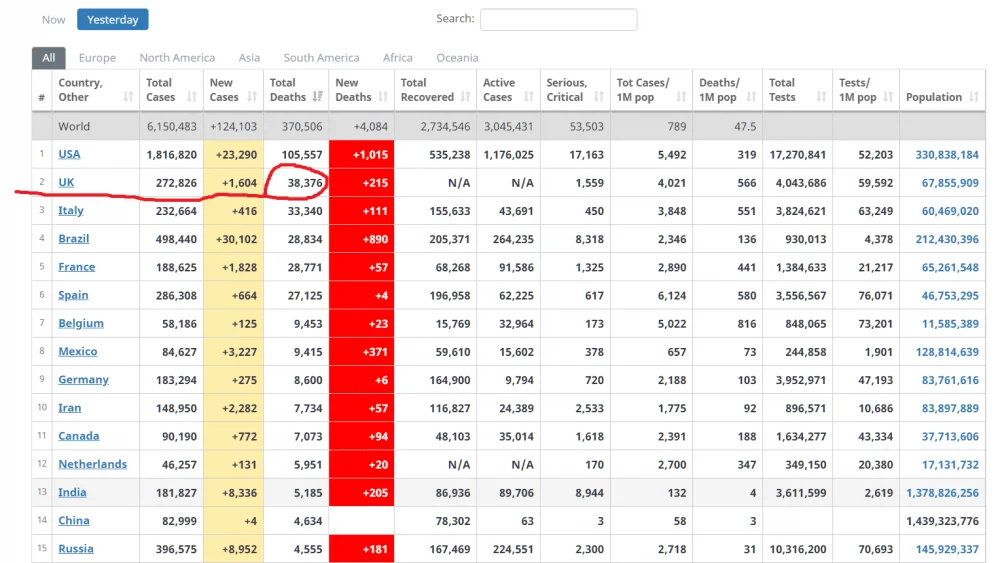The image size is (1000, 563).
Task: Sort by Active Cases column arrow
Action: pyautogui.click(x=529, y=97)
